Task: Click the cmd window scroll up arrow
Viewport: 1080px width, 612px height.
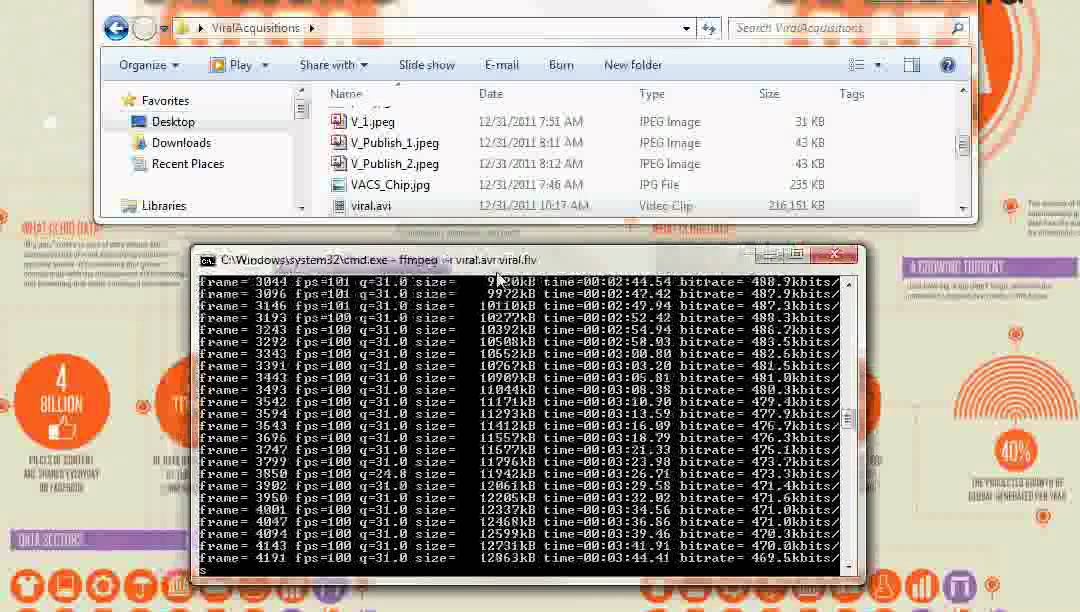Action: pyautogui.click(x=848, y=284)
